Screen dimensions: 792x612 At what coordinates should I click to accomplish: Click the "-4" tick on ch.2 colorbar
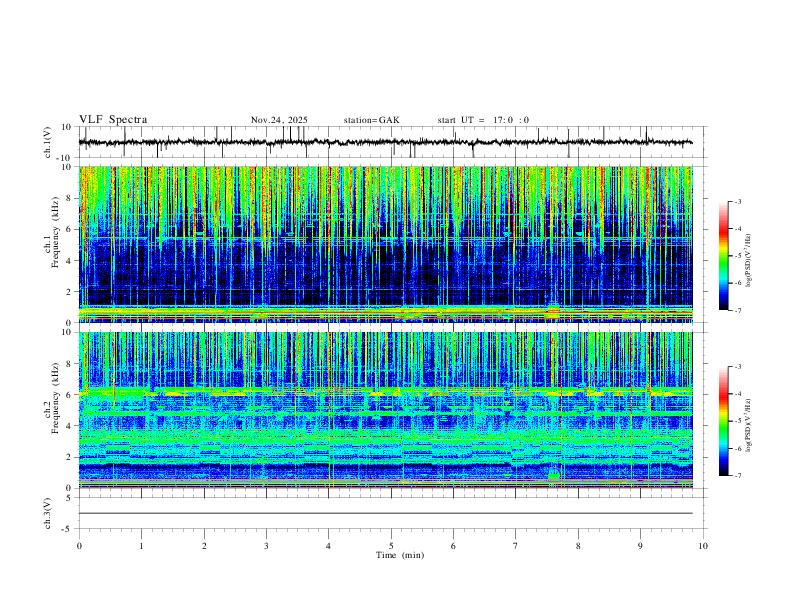click(x=737, y=394)
